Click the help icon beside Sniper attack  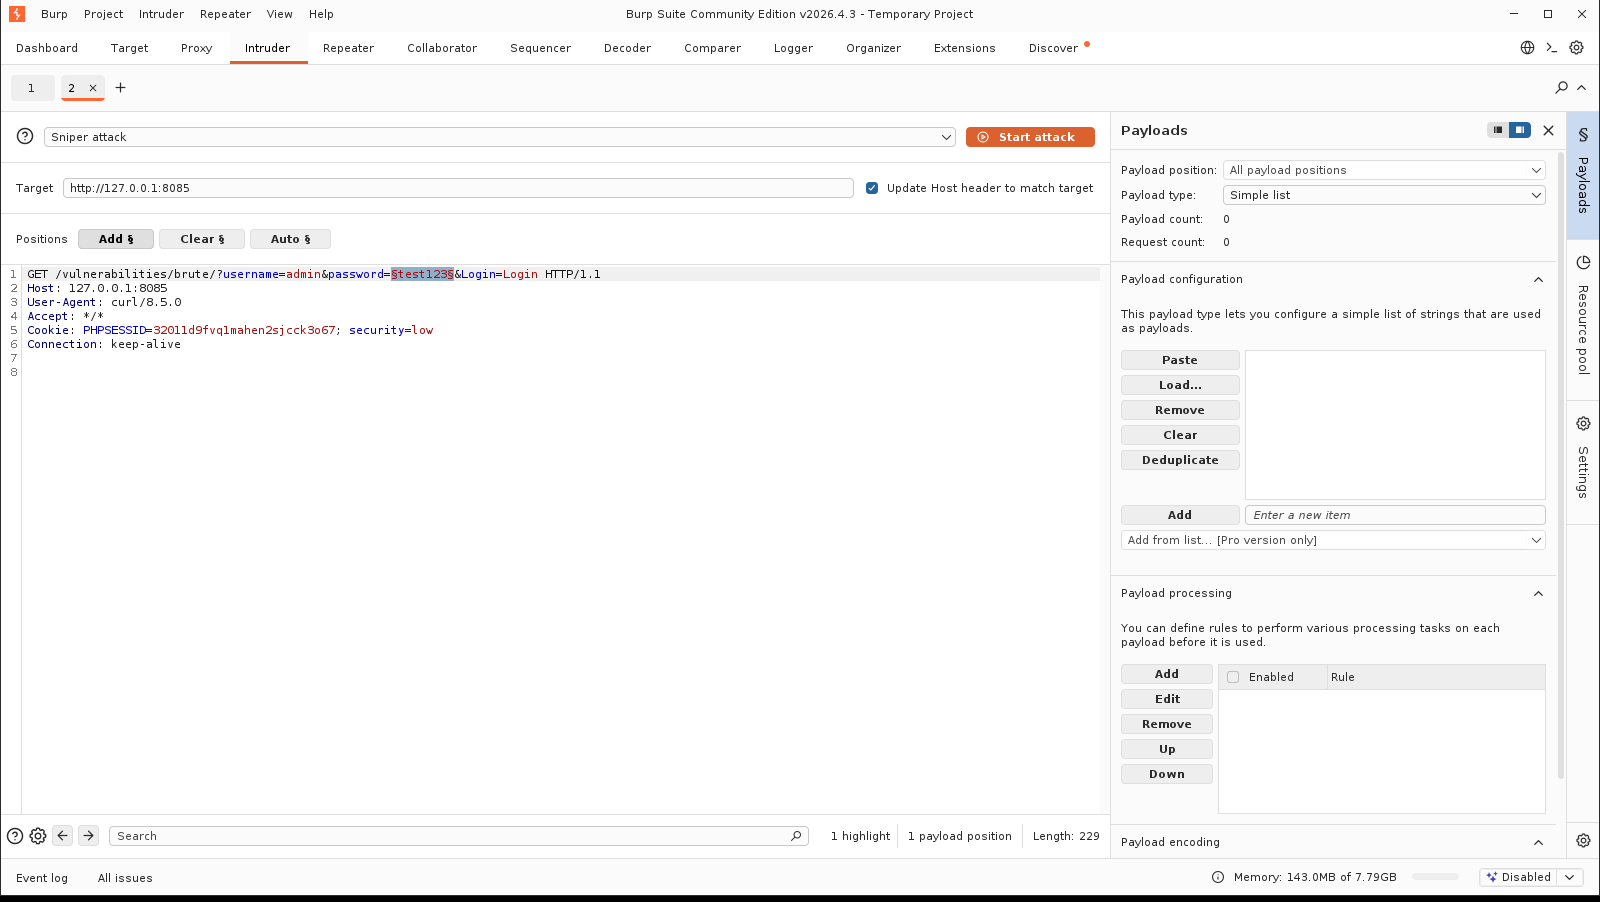point(25,136)
